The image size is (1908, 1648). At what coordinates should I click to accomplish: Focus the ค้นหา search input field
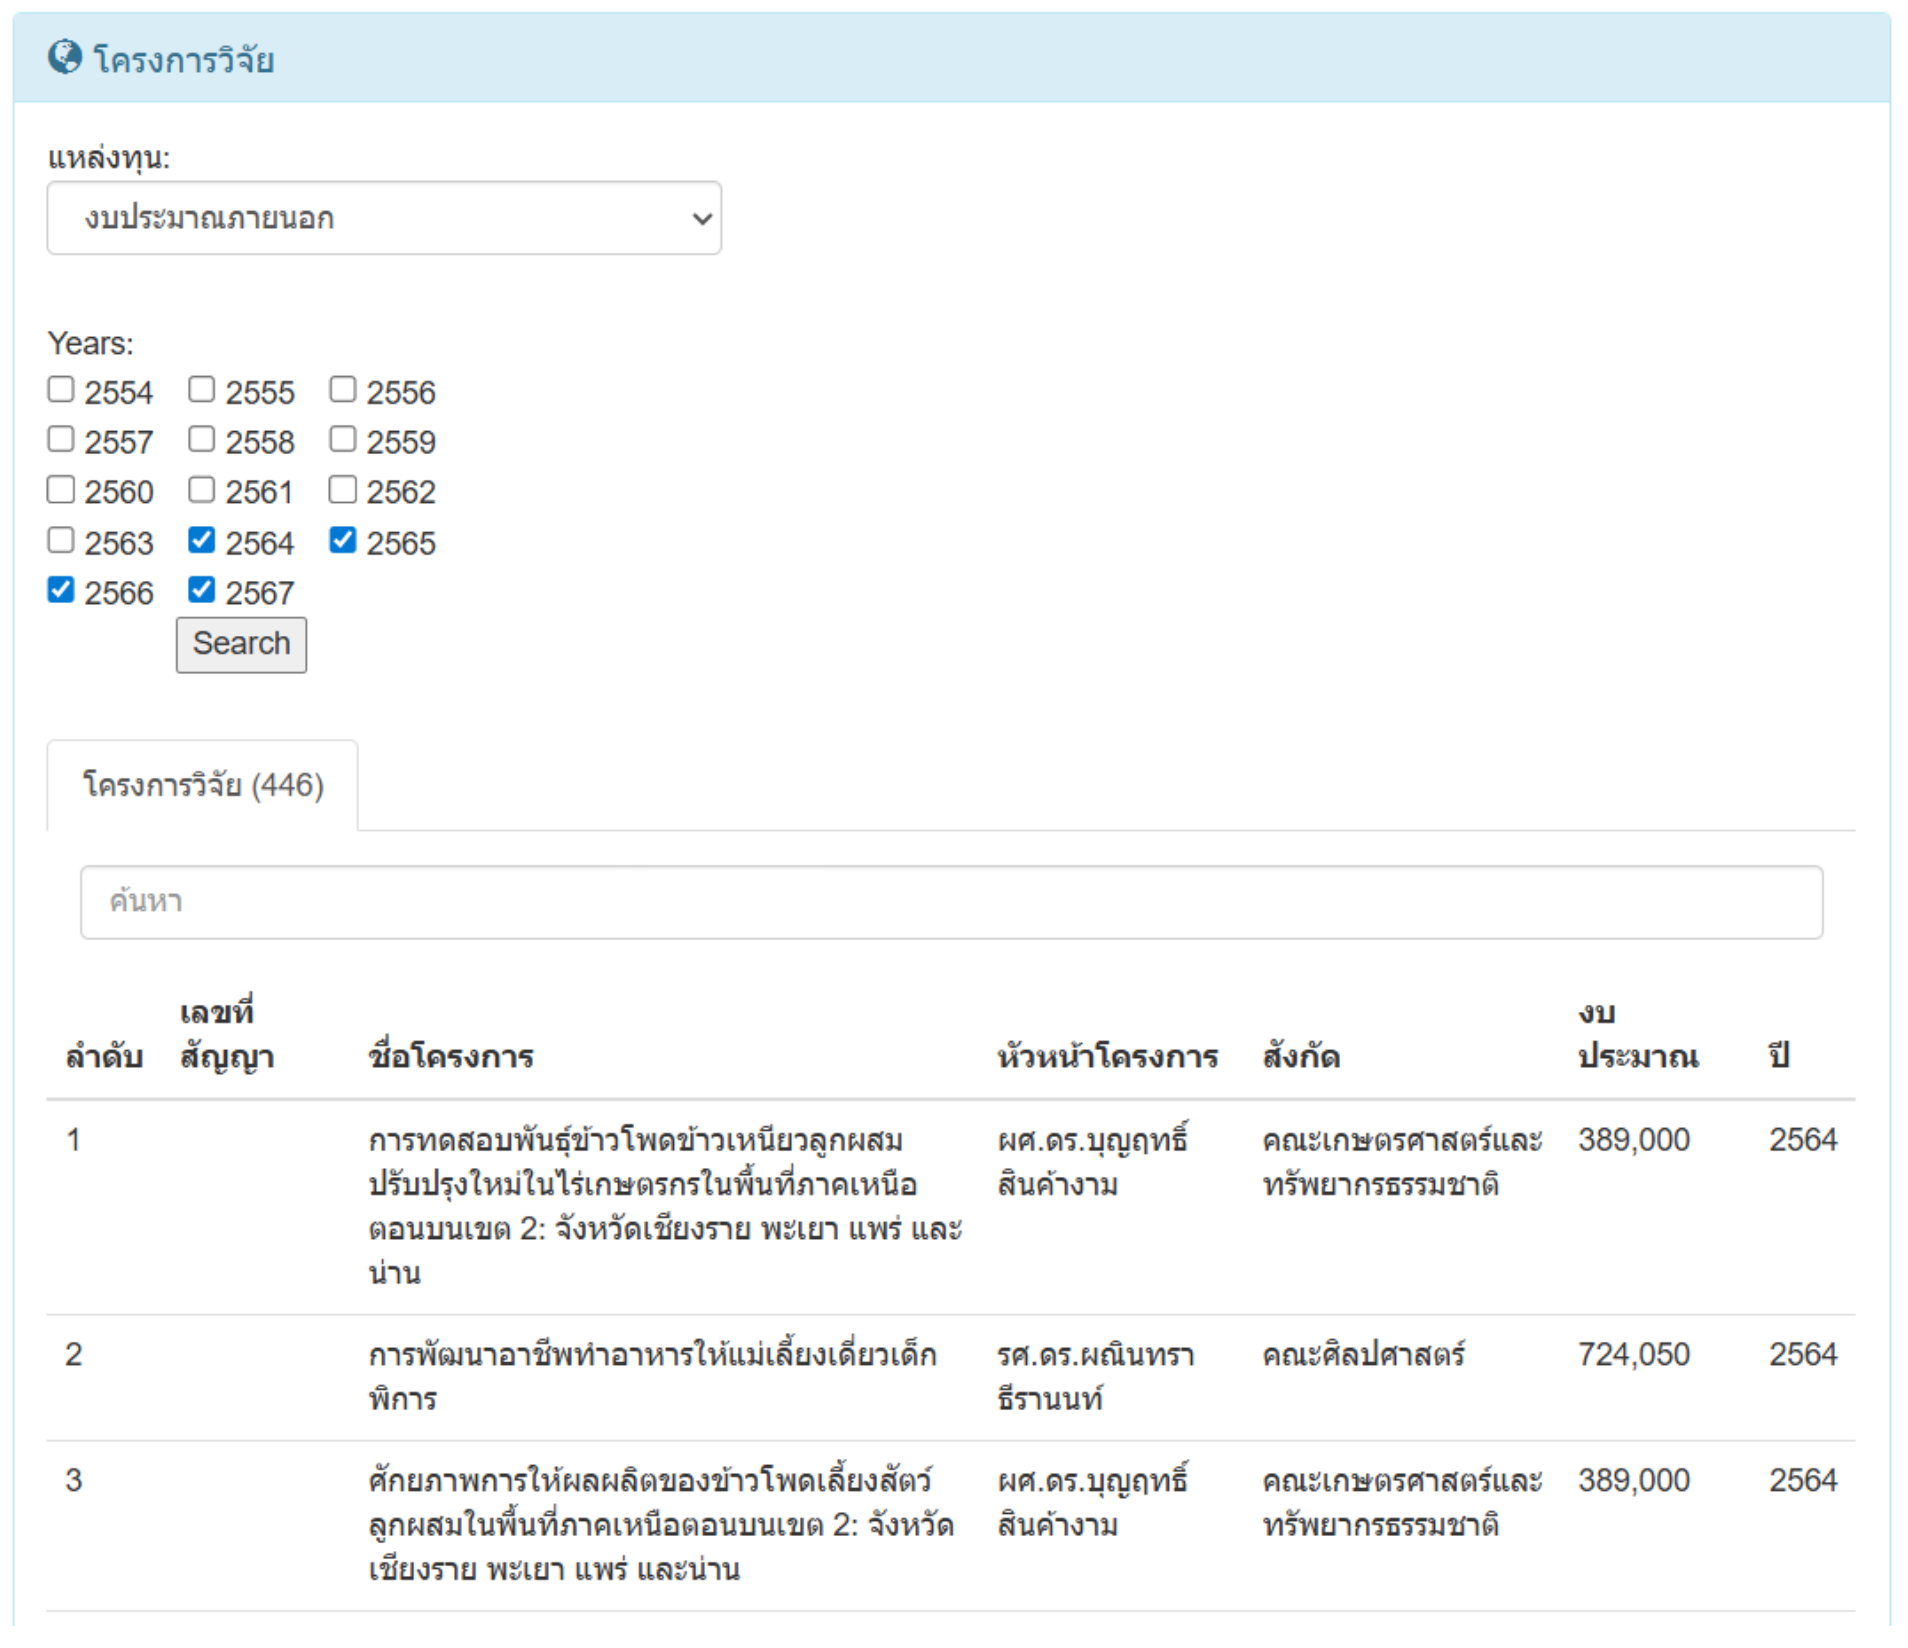tap(951, 902)
